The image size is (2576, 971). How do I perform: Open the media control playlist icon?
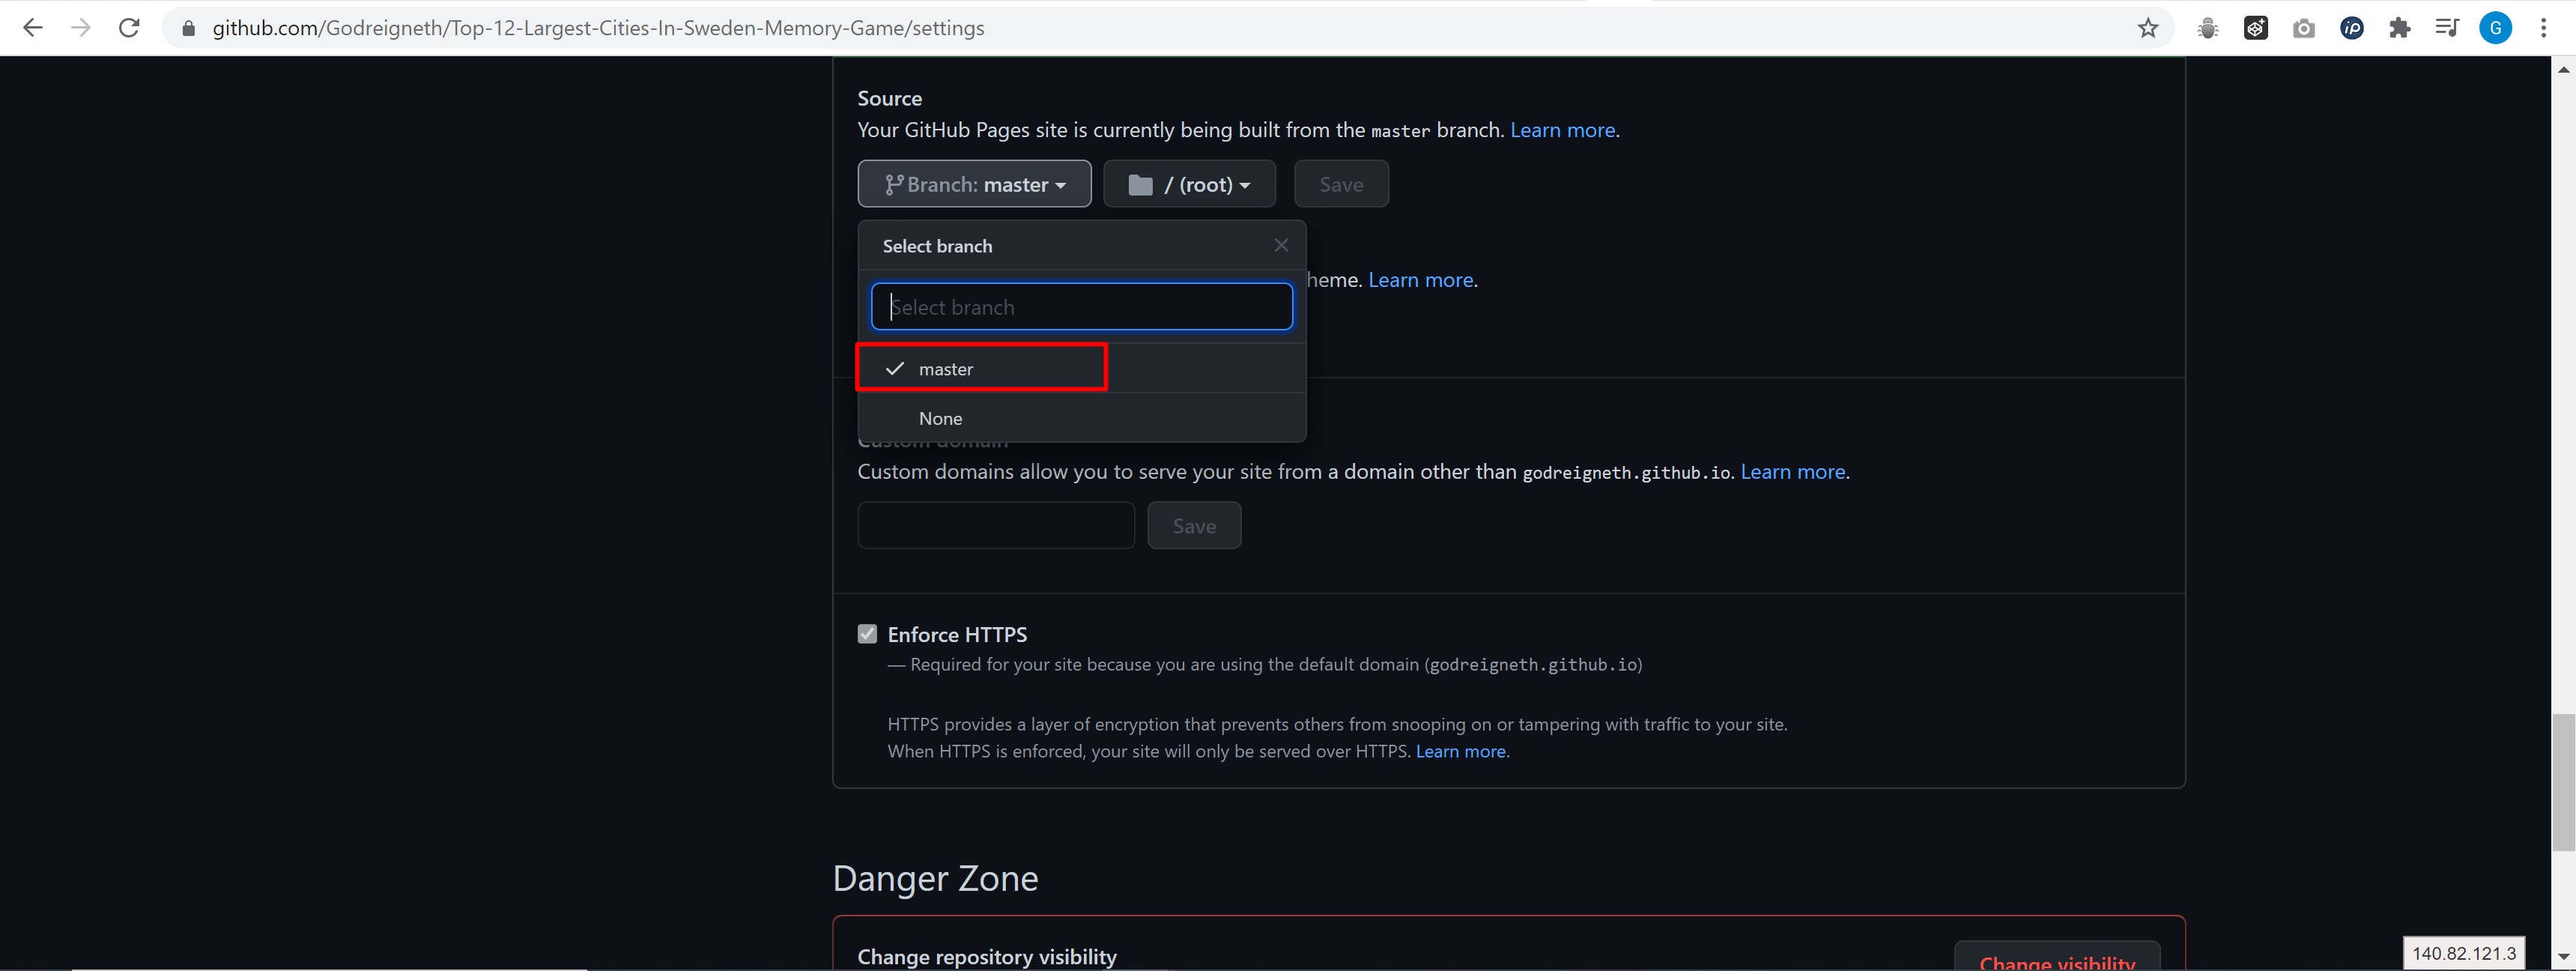[x=2447, y=28]
